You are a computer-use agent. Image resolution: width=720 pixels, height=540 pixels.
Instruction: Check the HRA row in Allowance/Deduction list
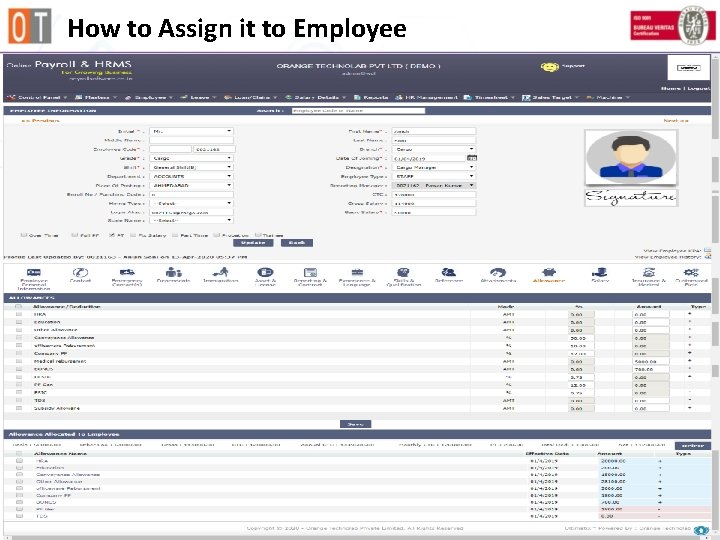[x=19, y=315]
